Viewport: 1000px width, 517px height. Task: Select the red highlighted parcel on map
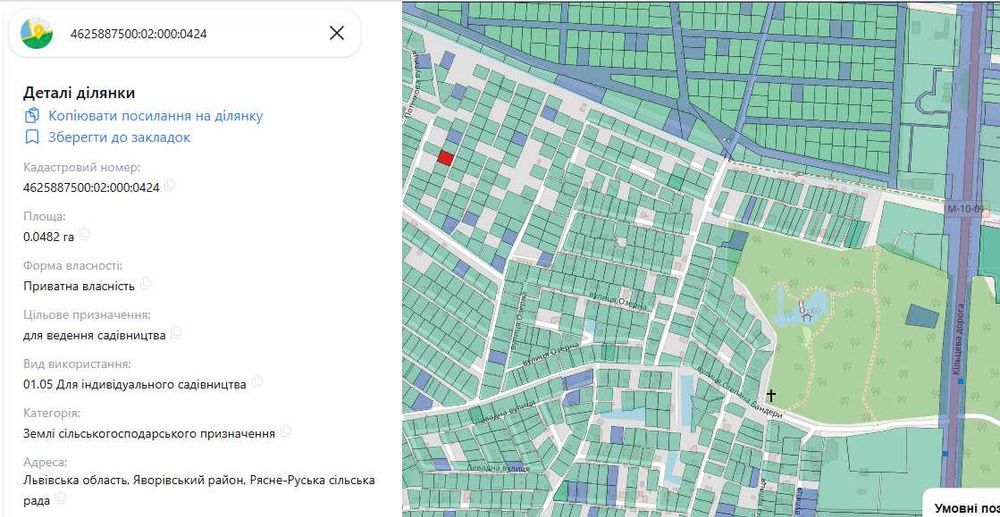(x=446, y=157)
